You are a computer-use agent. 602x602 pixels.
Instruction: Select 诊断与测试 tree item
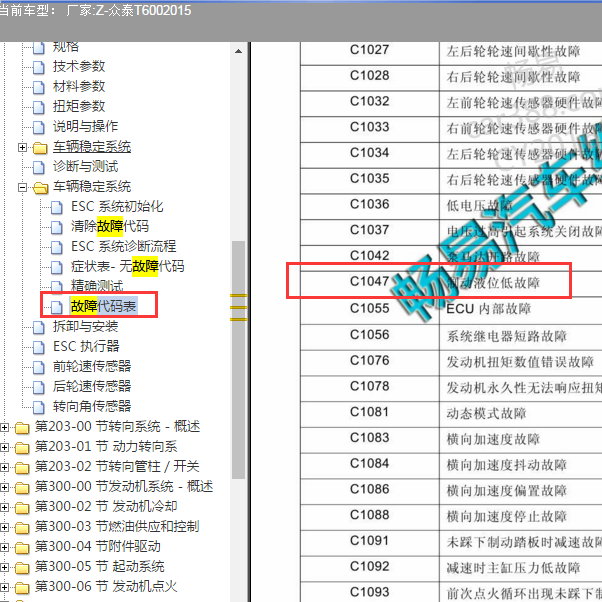pyautogui.click(x=86, y=166)
